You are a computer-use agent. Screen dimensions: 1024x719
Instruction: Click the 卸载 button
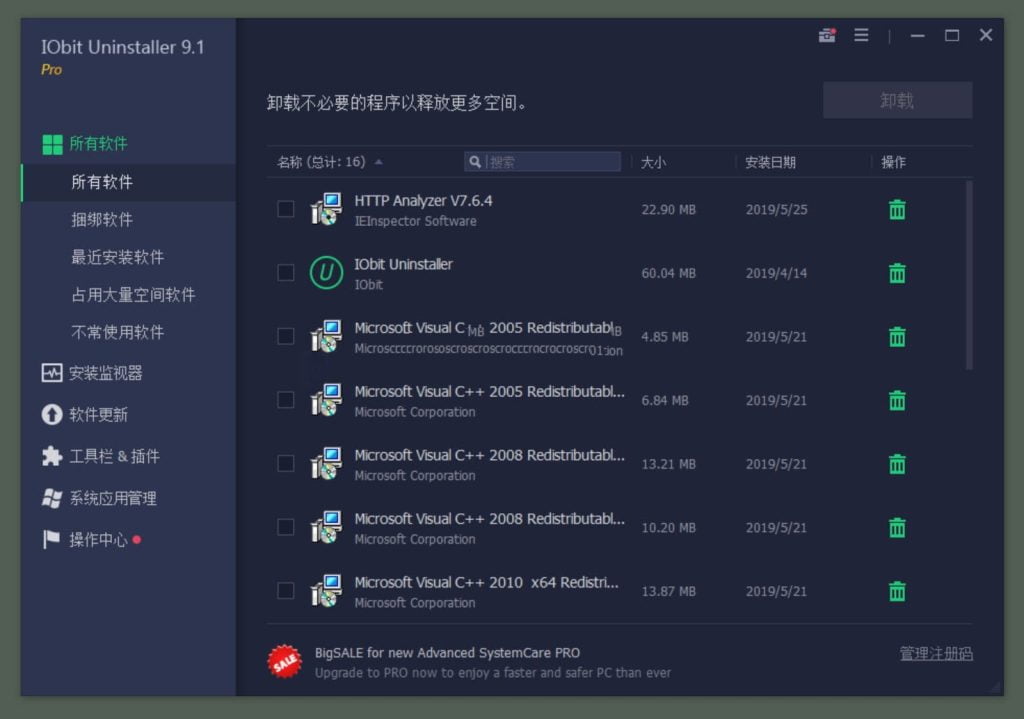tap(897, 100)
